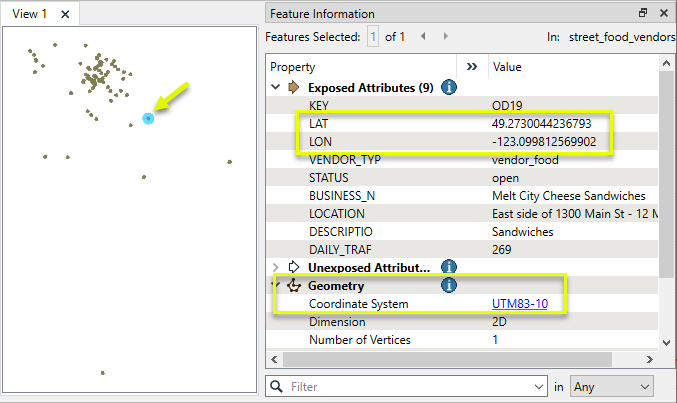The height and width of the screenshot is (403, 677).
Task: Open the 'Any' filter column dropdown
Action: [x=611, y=385]
